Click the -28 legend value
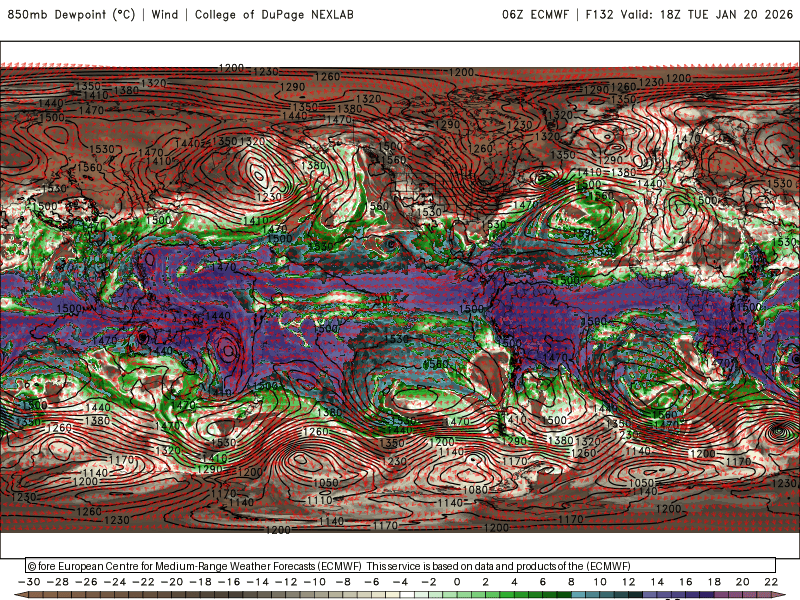Viewport: 800px width, 600px height. click(57, 582)
